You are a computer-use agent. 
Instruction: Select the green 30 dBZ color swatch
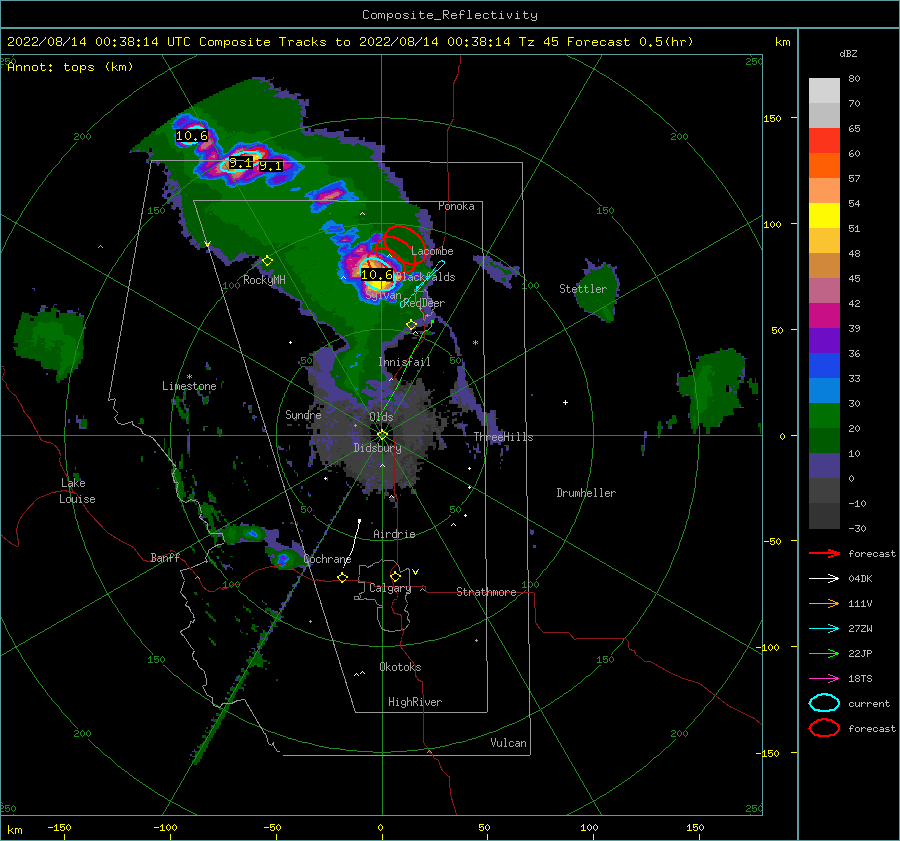tap(824, 415)
